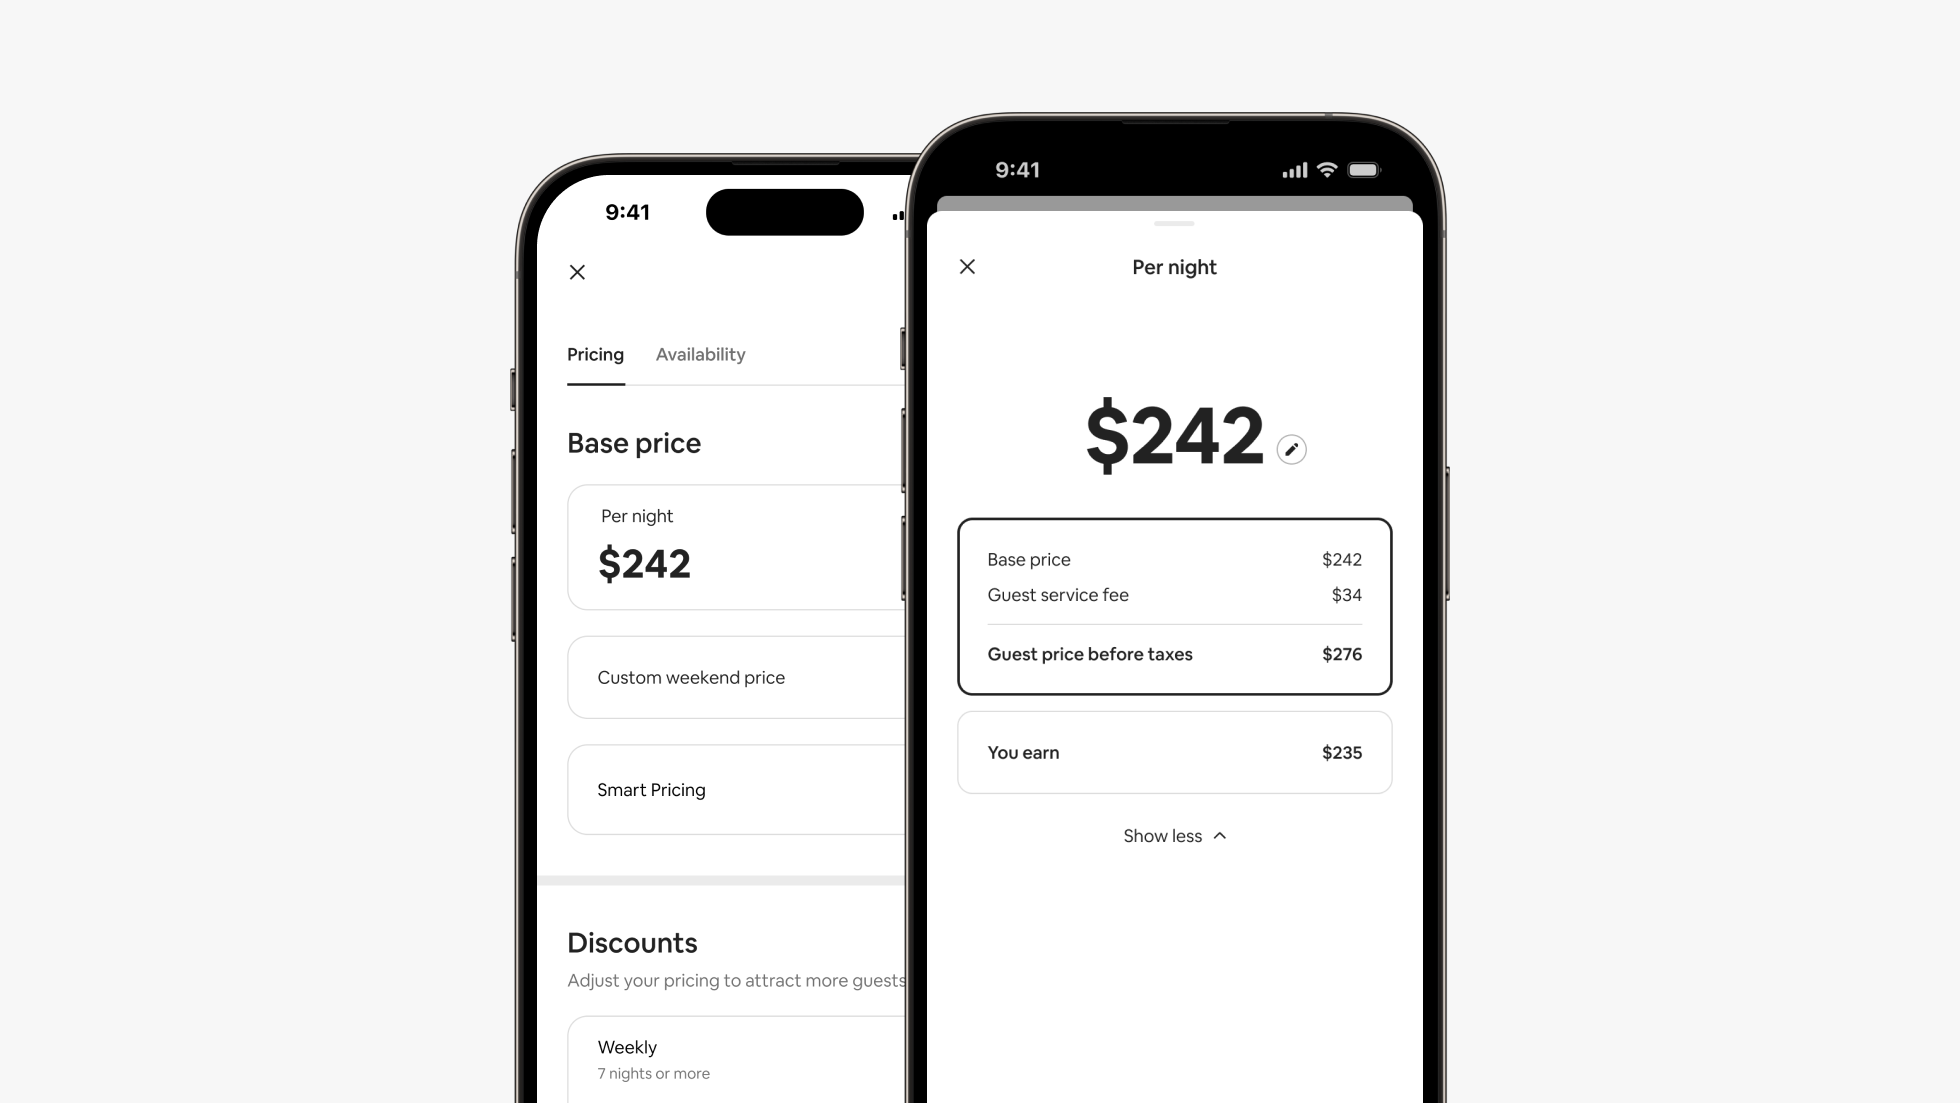1960x1103 pixels.
Task: Click the edit pencil icon next to $242
Action: 1291,448
